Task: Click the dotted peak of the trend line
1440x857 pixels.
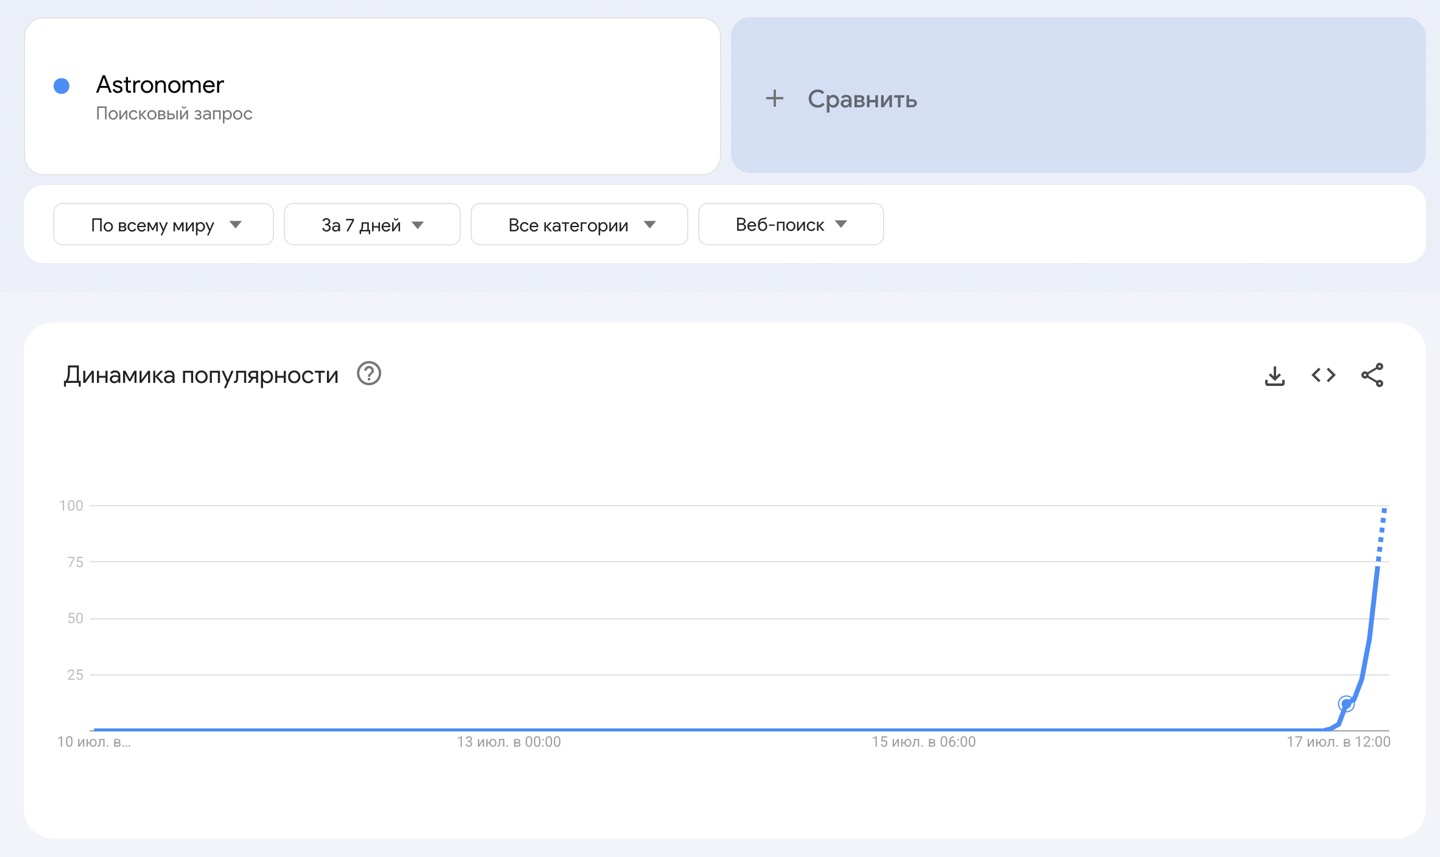Action: [1382, 530]
